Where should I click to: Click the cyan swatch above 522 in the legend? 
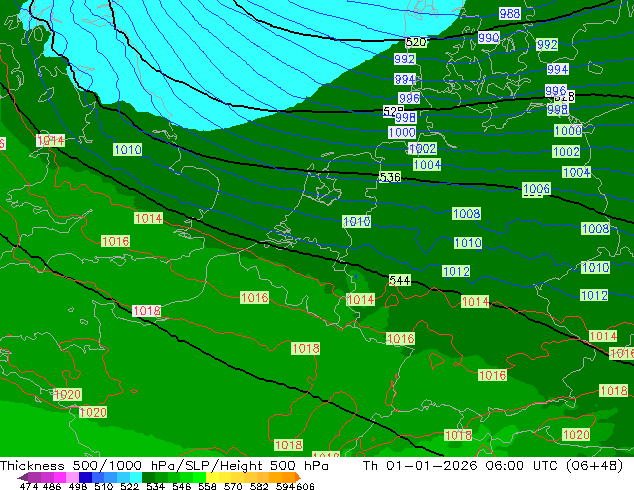(x=135, y=477)
